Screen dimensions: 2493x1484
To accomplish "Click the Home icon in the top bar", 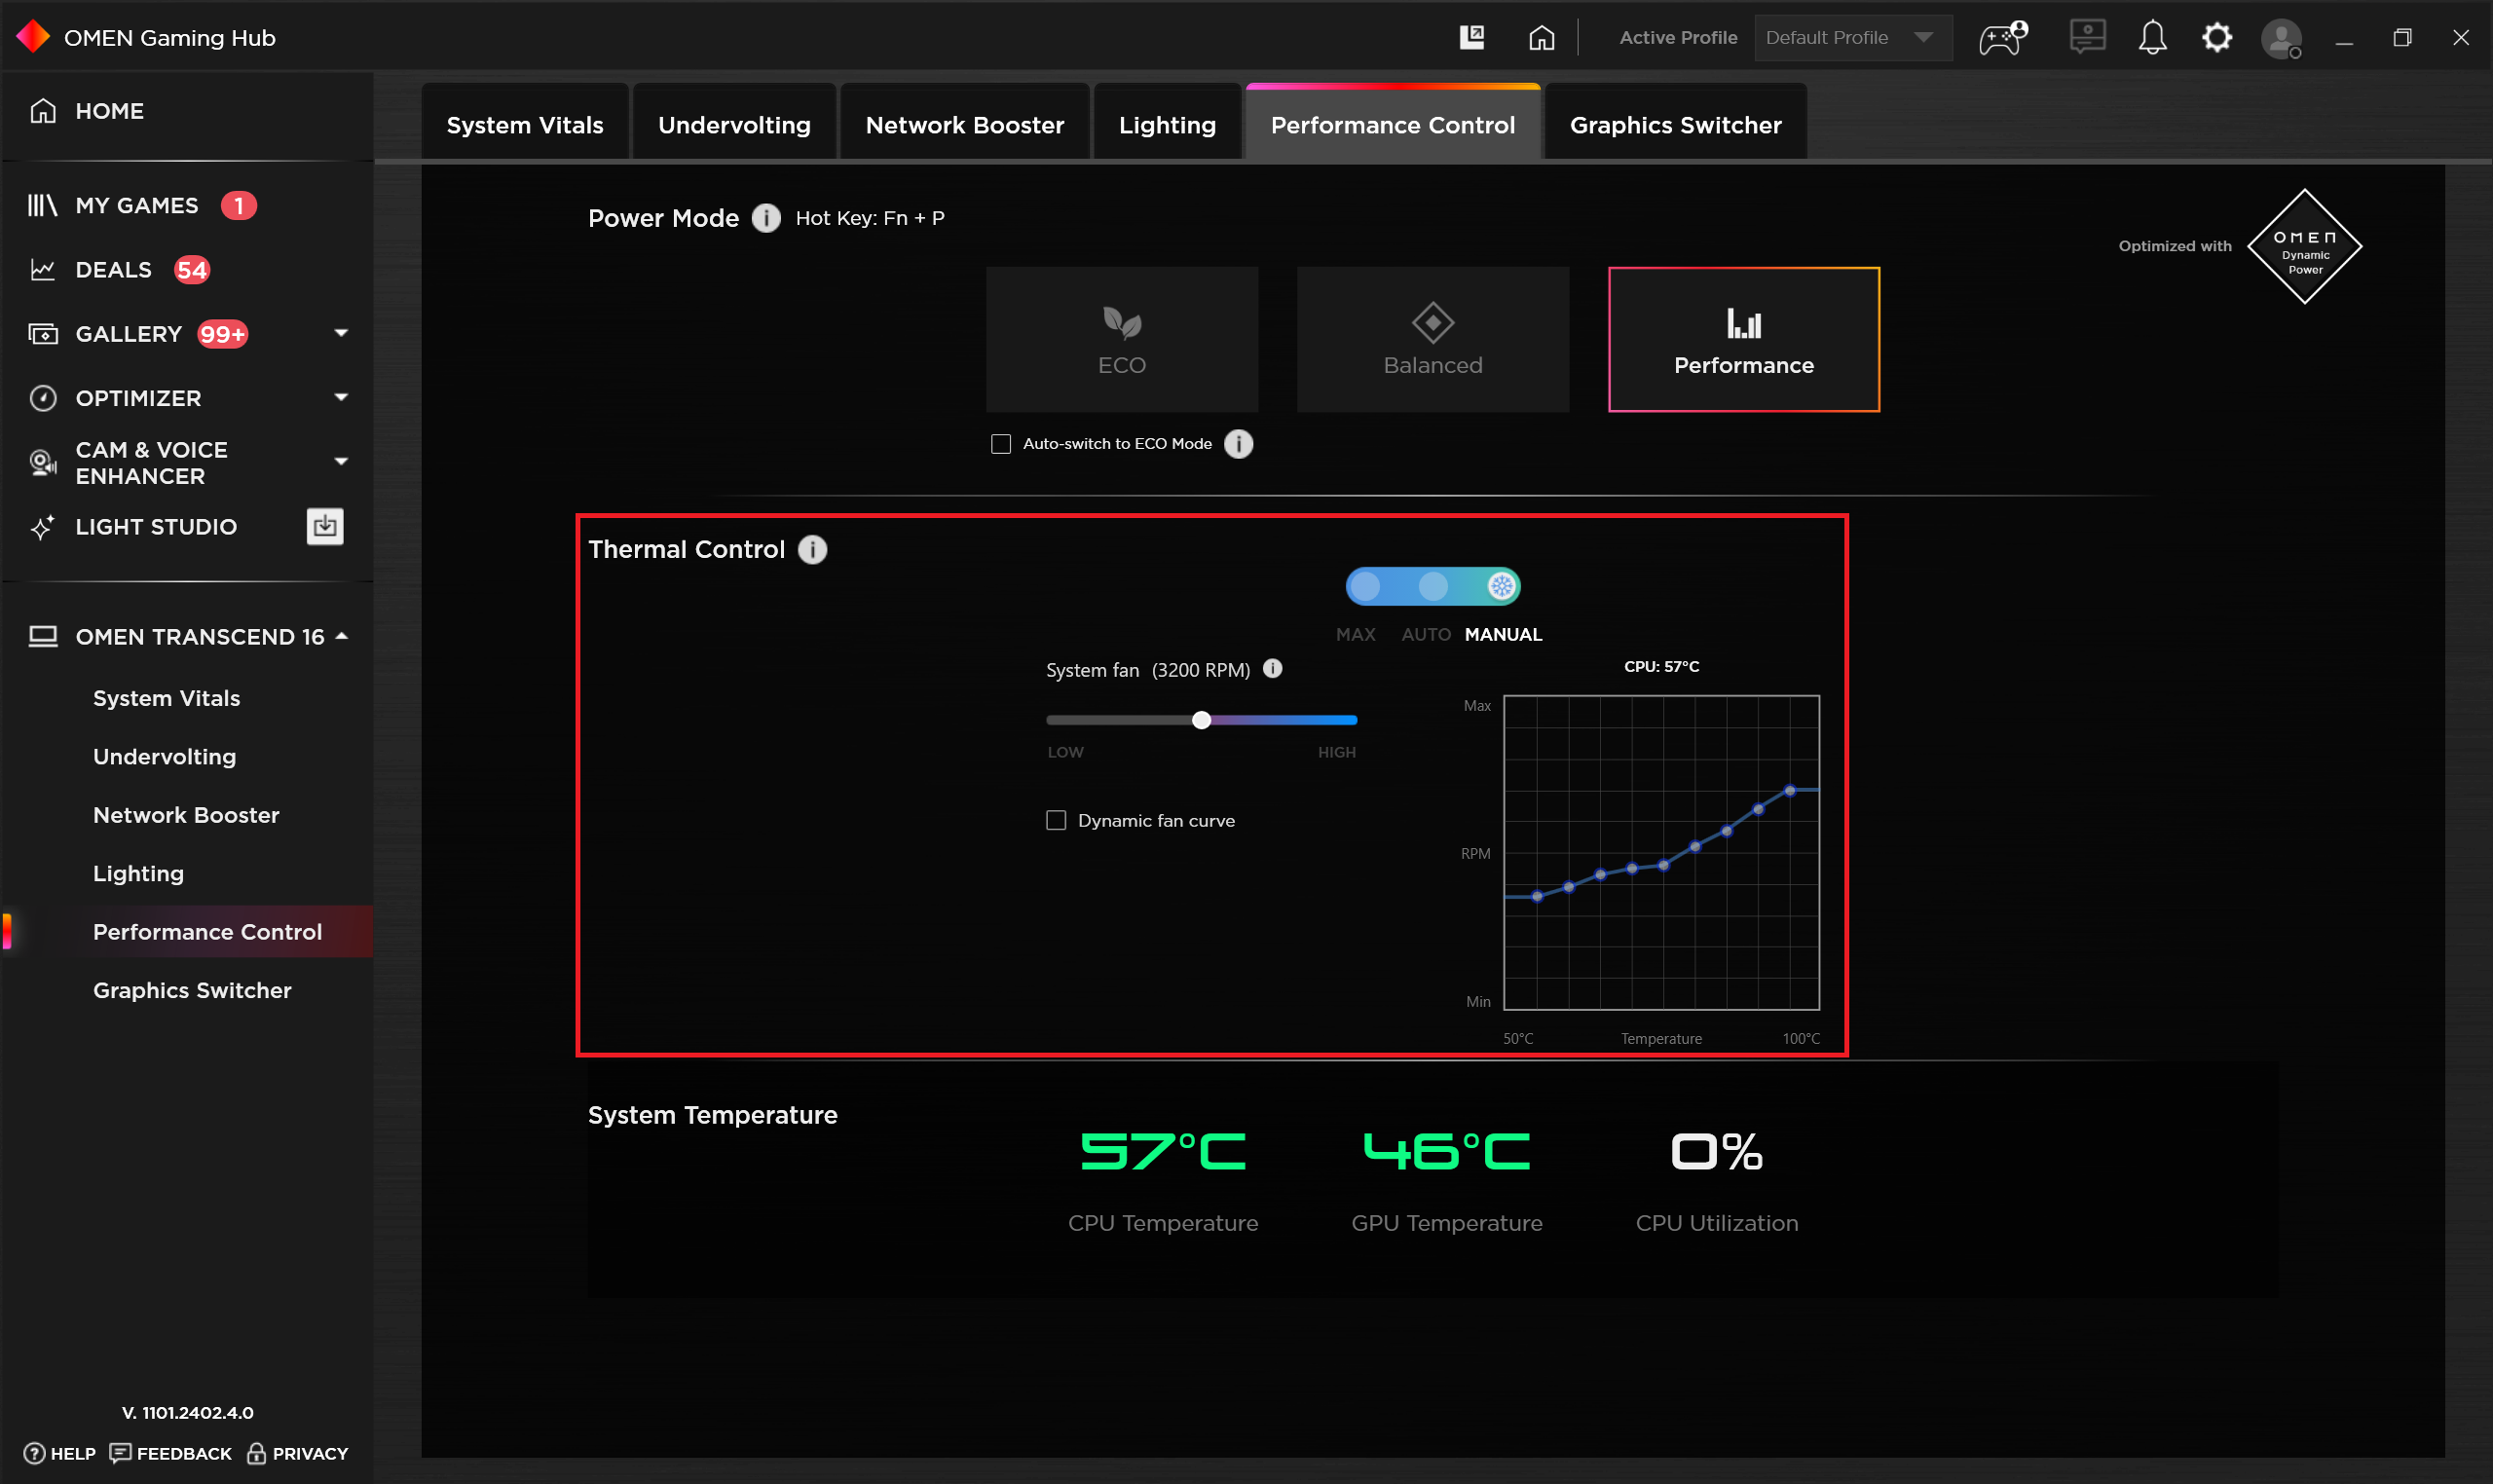I will click(x=1540, y=38).
